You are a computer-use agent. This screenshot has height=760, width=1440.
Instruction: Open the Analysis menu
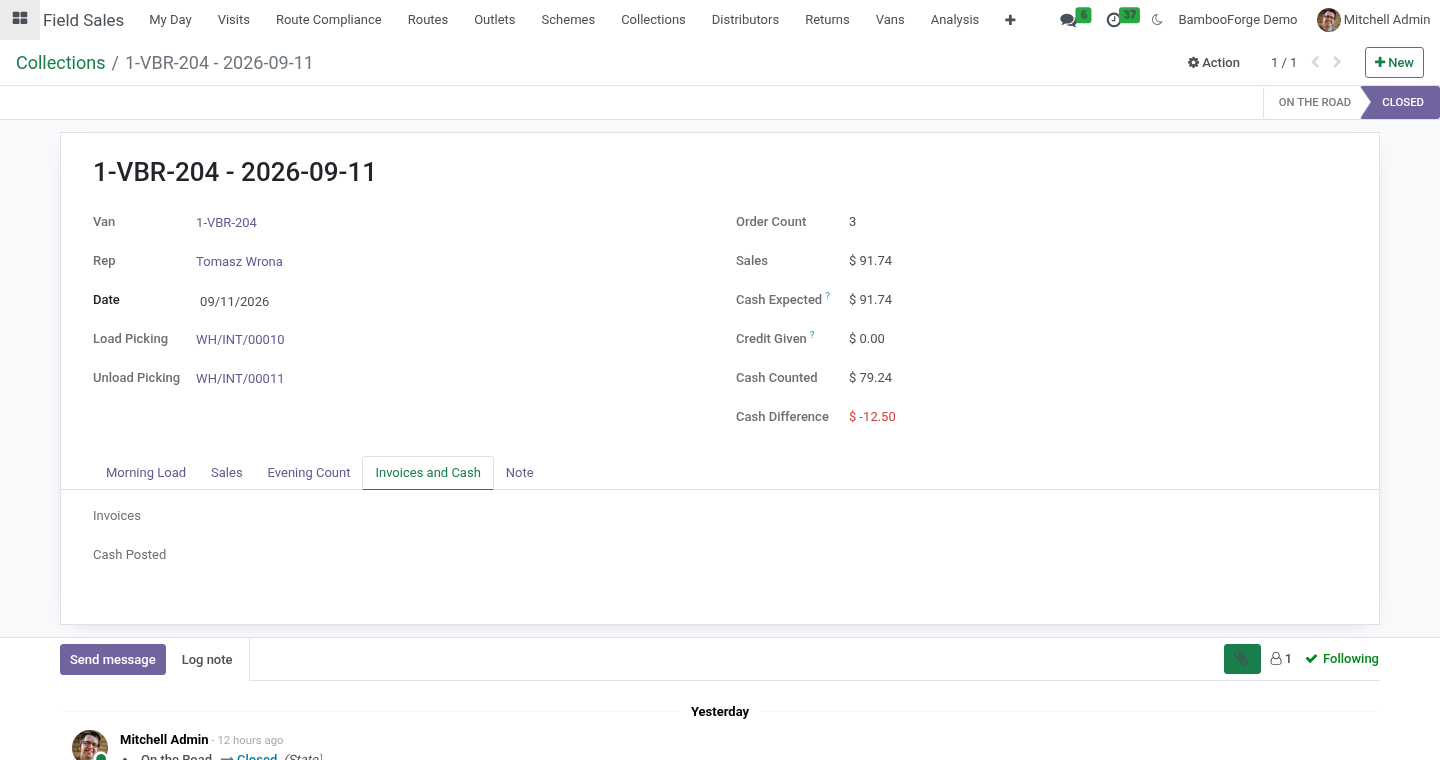tap(955, 20)
